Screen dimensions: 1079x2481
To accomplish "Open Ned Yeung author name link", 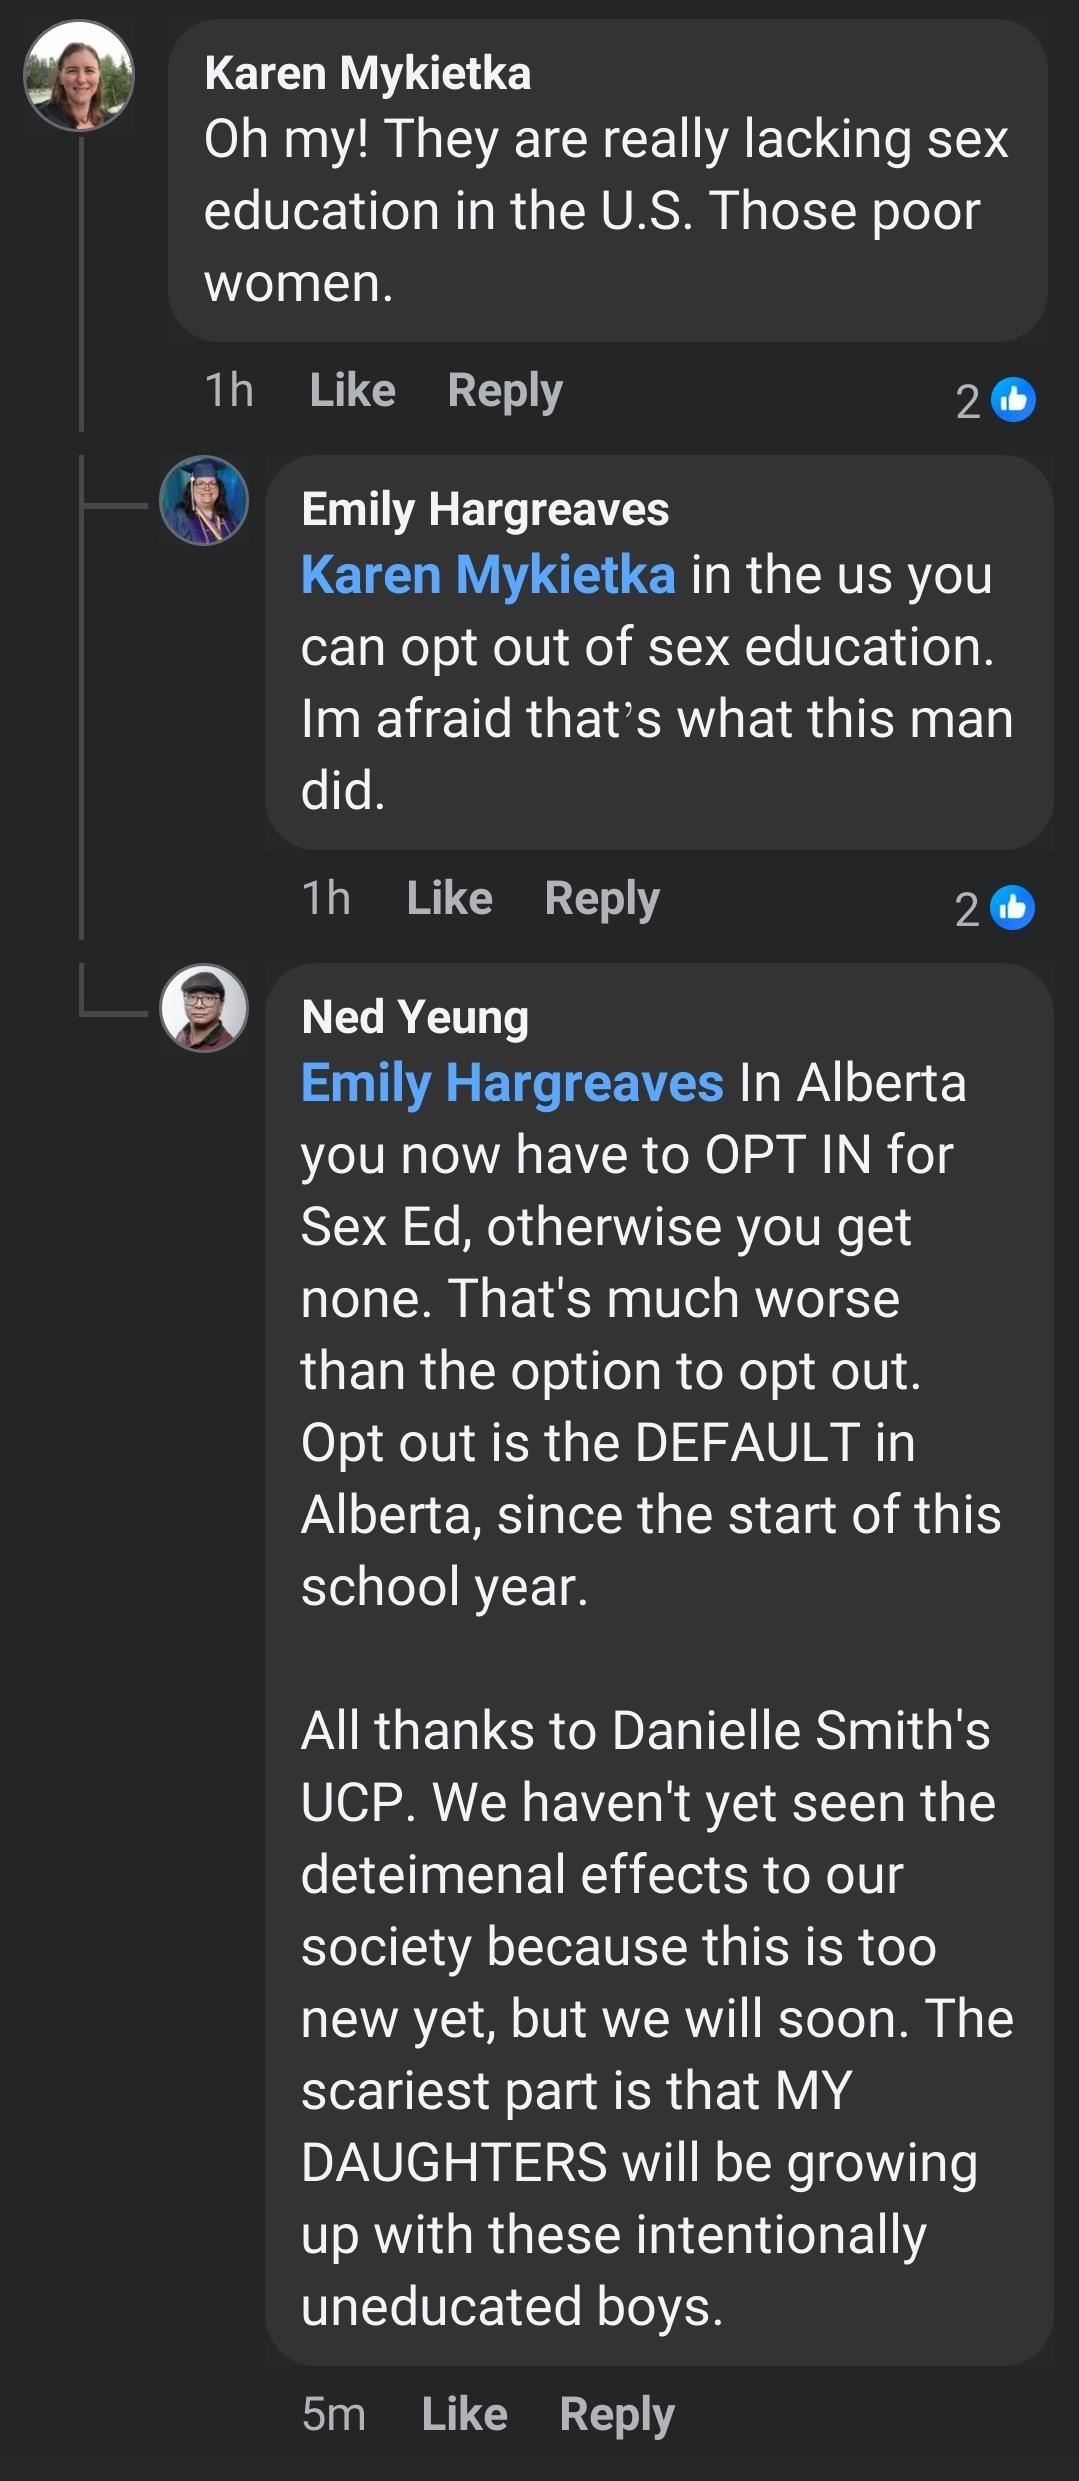I will [415, 1017].
